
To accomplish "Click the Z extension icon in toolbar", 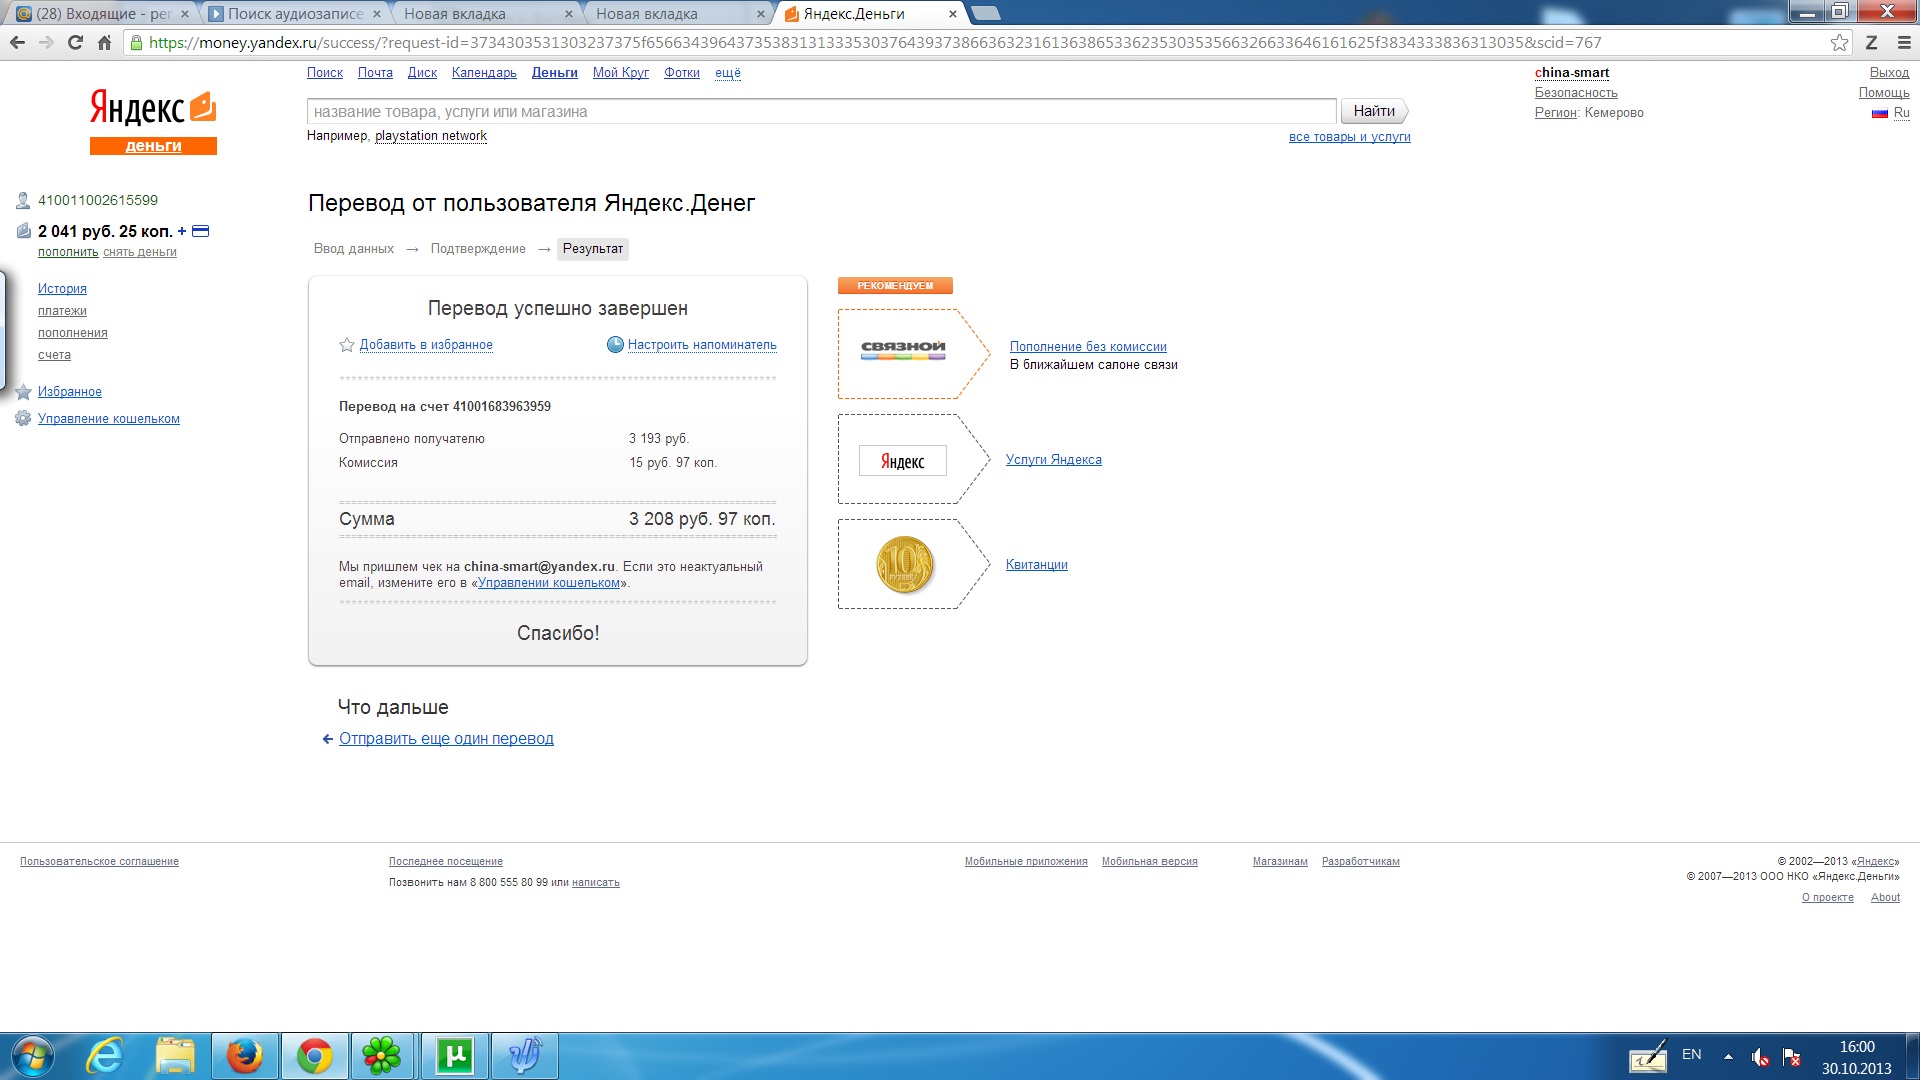I will (x=1871, y=42).
